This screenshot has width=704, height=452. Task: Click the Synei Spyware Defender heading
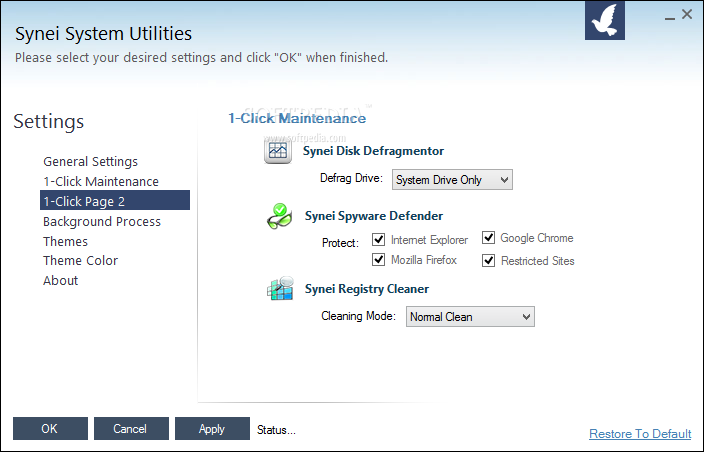(374, 216)
